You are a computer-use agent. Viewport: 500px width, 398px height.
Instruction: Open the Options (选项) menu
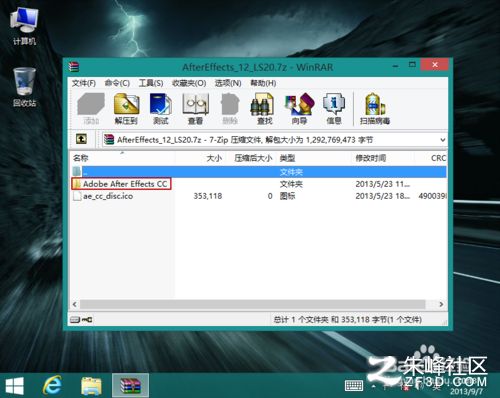coord(228,83)
